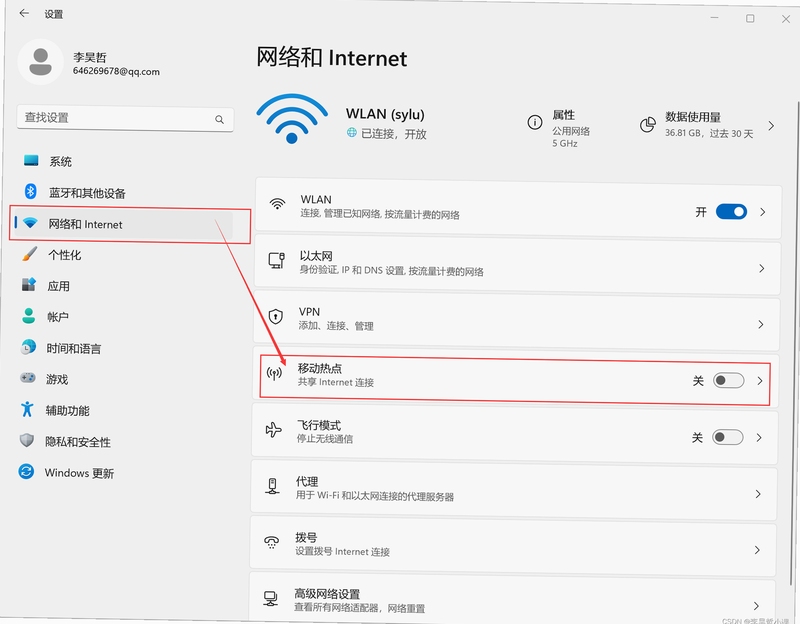
Task: Click the airplane mode plane icon
Action: pos(273,430)
